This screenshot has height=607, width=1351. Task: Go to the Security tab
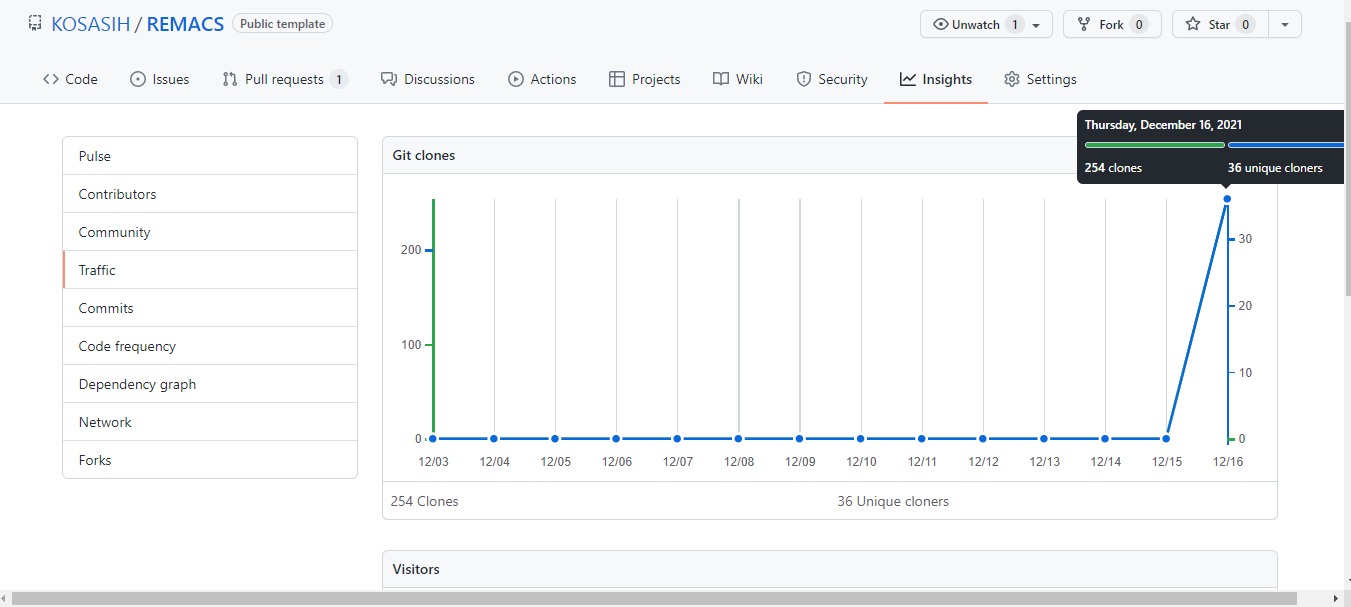click(x=832, y=79)
